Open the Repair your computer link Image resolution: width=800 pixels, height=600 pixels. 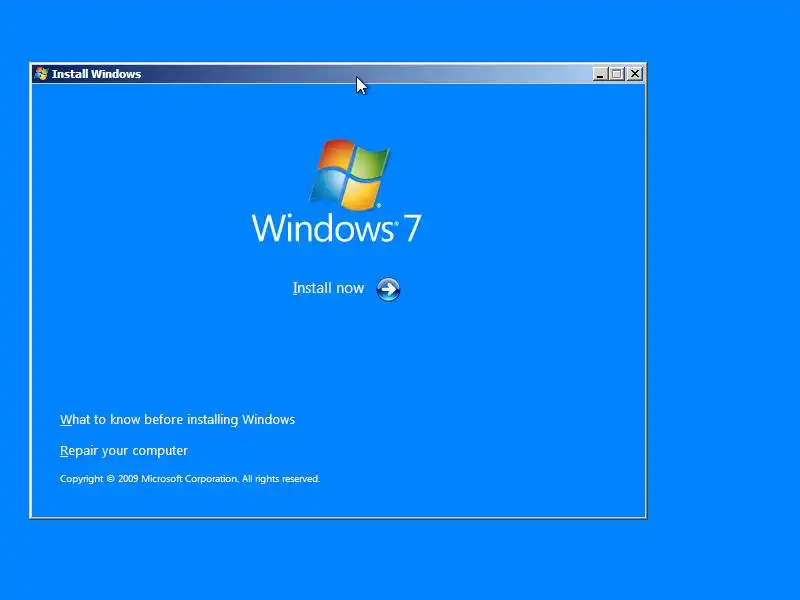(x=123, y=451)
